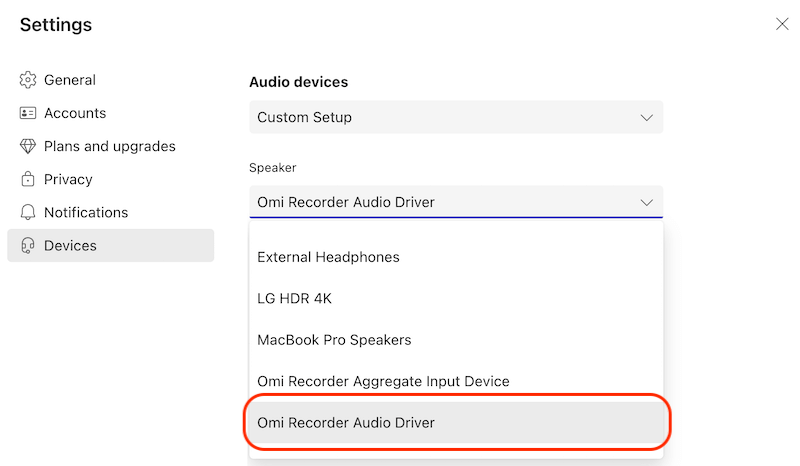Click the Plans and upgrades diamond icon
800x466 pixels.
pyautogui.click(x=28, y=146)
